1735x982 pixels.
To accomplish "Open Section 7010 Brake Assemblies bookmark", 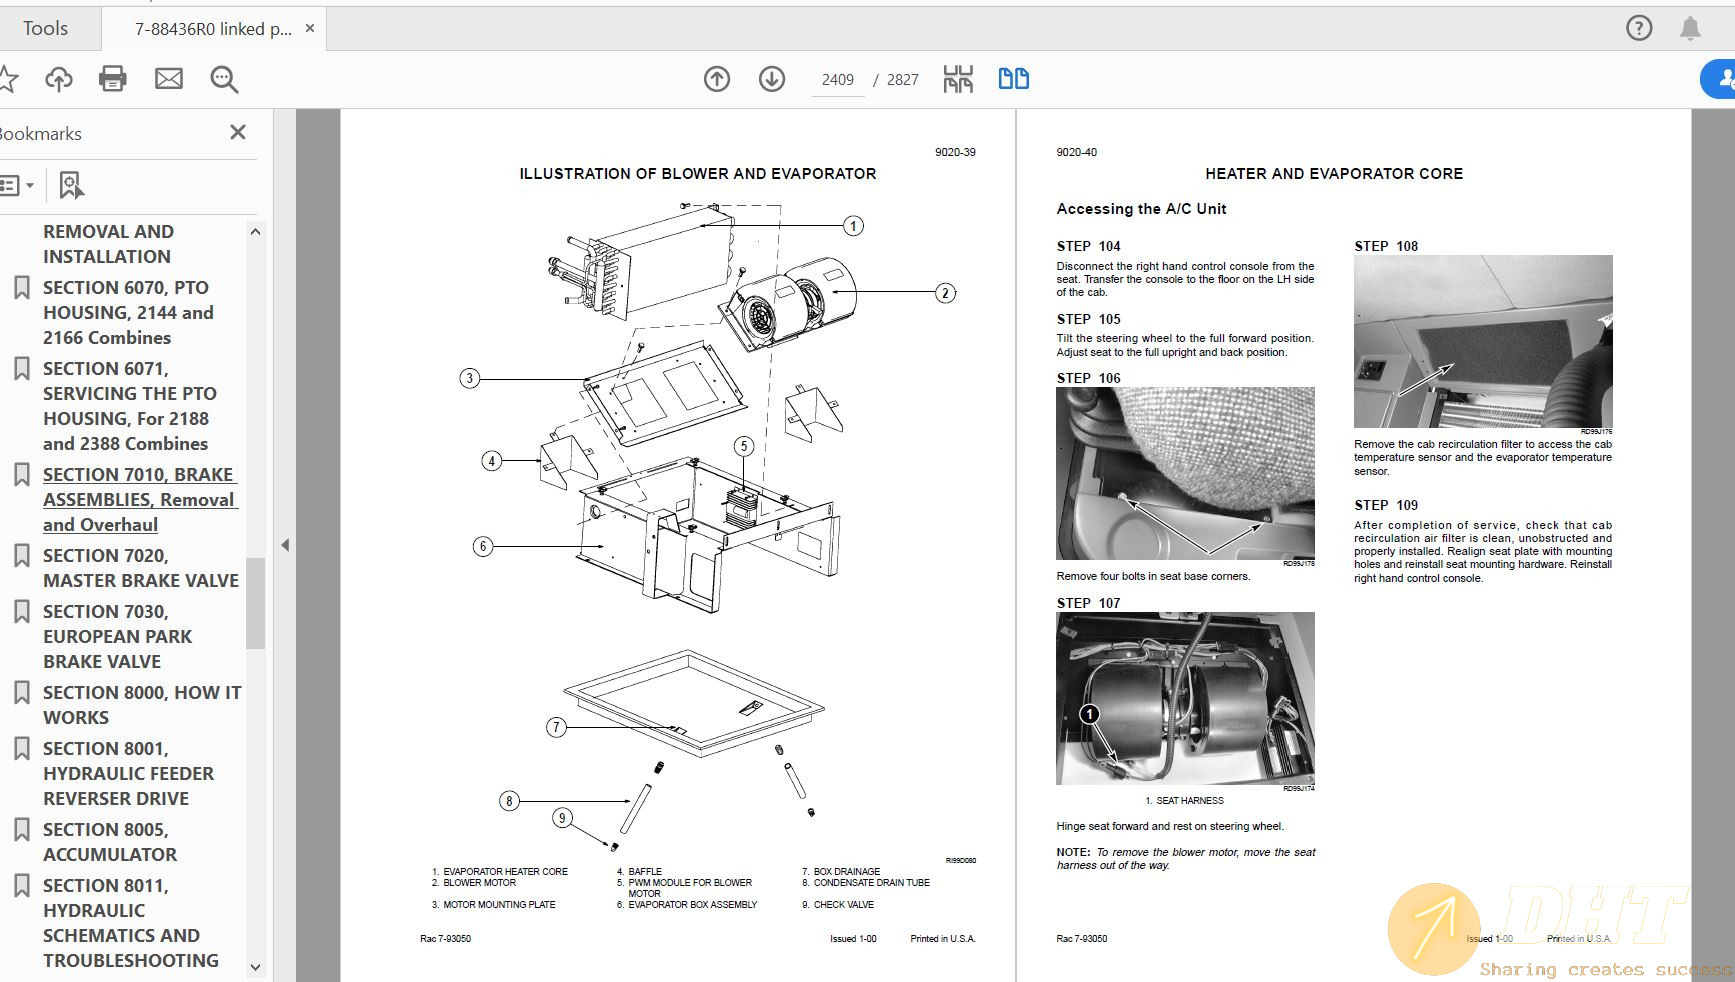I will pos(139,499).
